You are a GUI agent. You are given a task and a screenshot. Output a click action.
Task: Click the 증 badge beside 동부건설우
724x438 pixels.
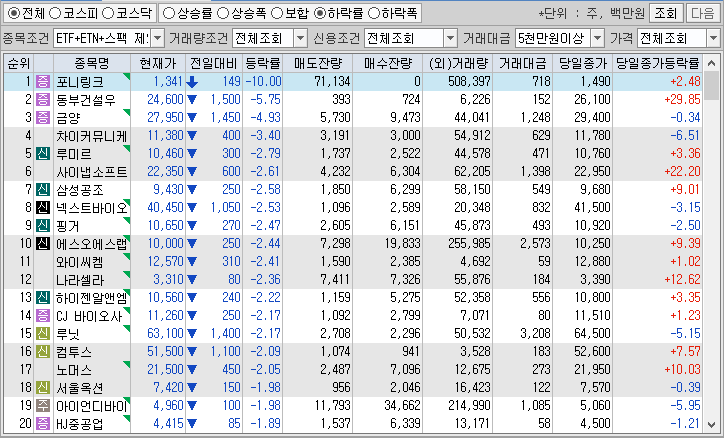pyautogui.click(x=43, y=100)
